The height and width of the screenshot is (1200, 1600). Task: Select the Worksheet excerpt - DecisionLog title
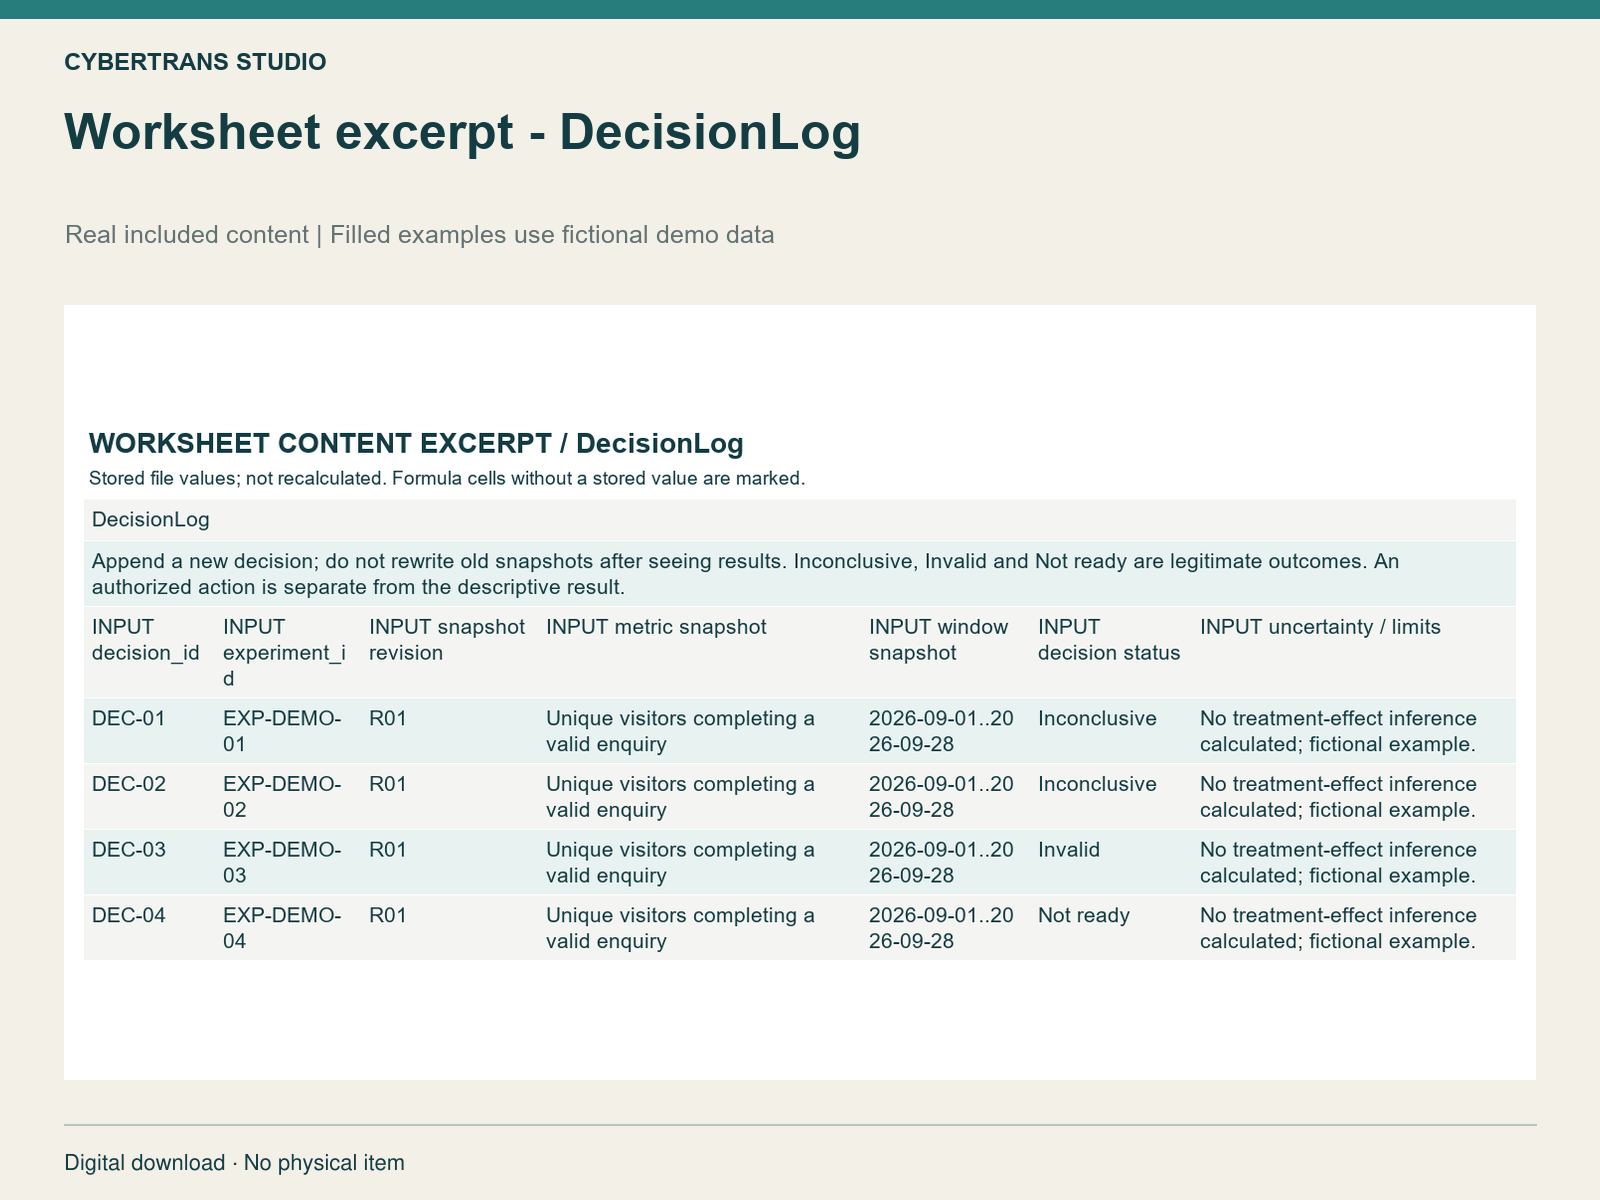[462, 132]
